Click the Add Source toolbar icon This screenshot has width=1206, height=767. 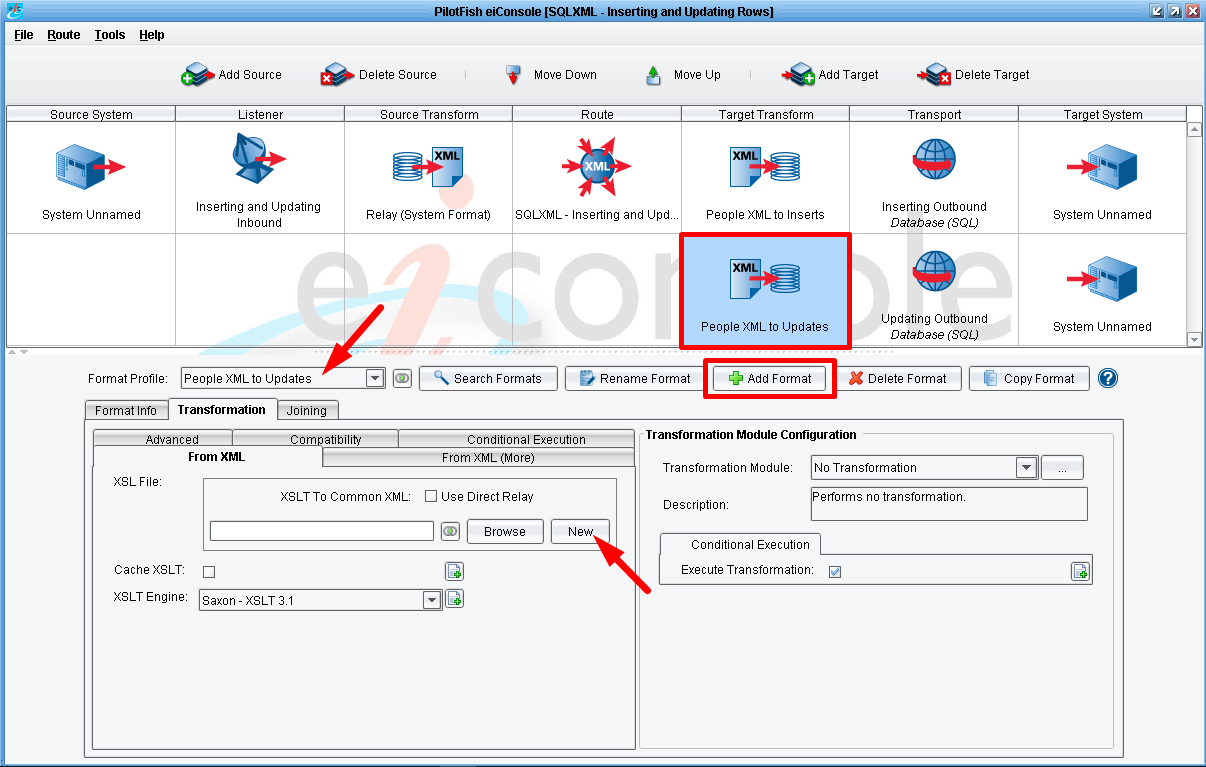197,75
